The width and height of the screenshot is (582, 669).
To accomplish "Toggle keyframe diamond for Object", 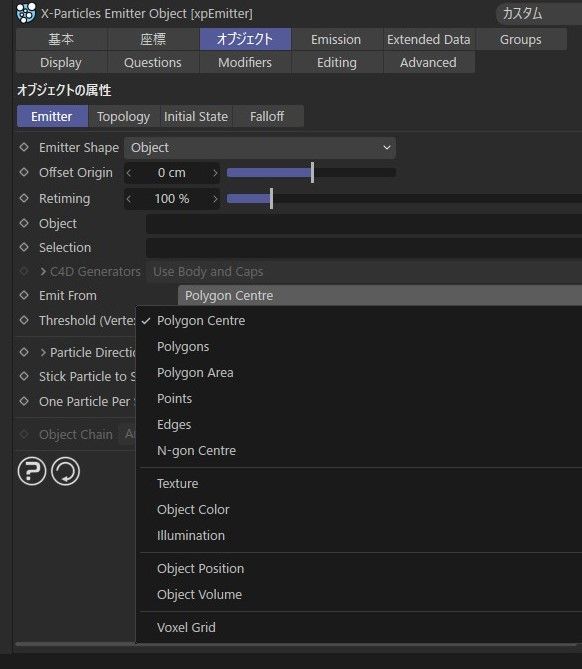I will coord(24,223).
